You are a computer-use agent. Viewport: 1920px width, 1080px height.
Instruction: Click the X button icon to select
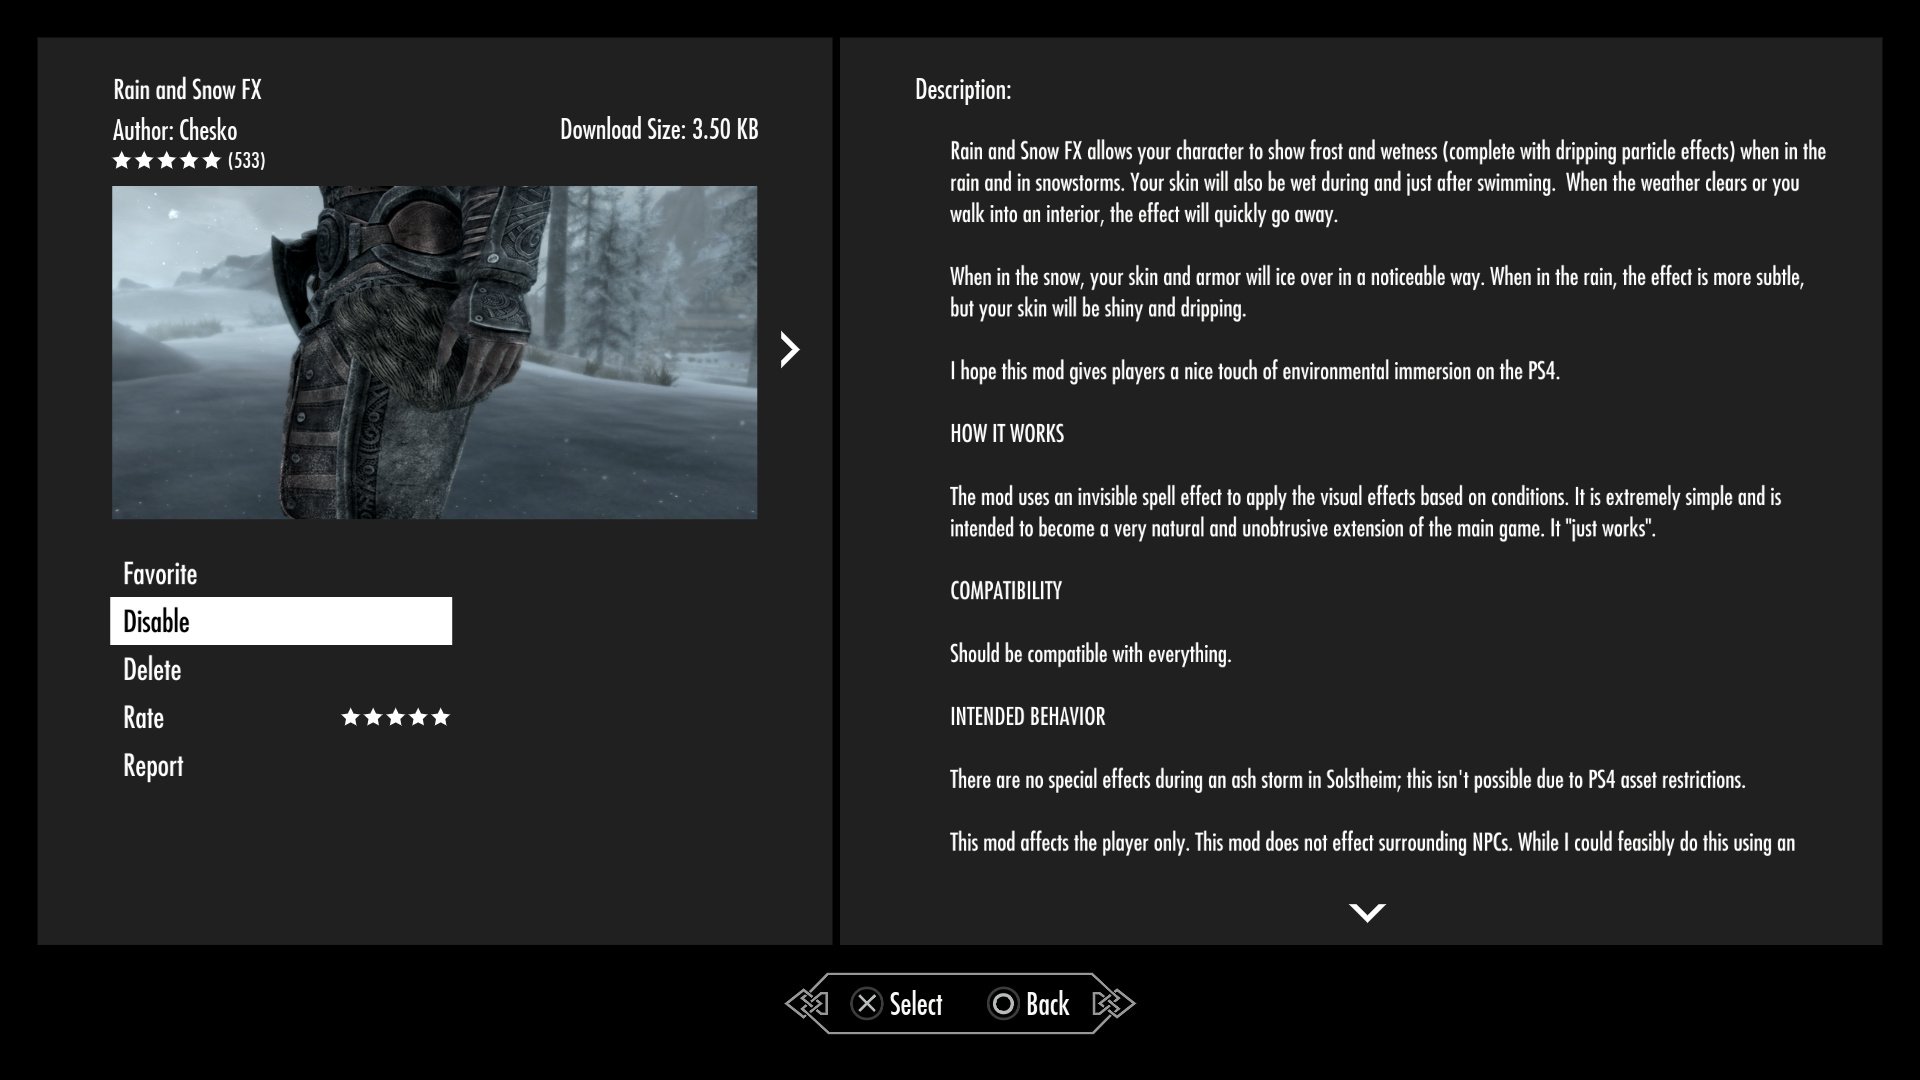(864, 1004)
